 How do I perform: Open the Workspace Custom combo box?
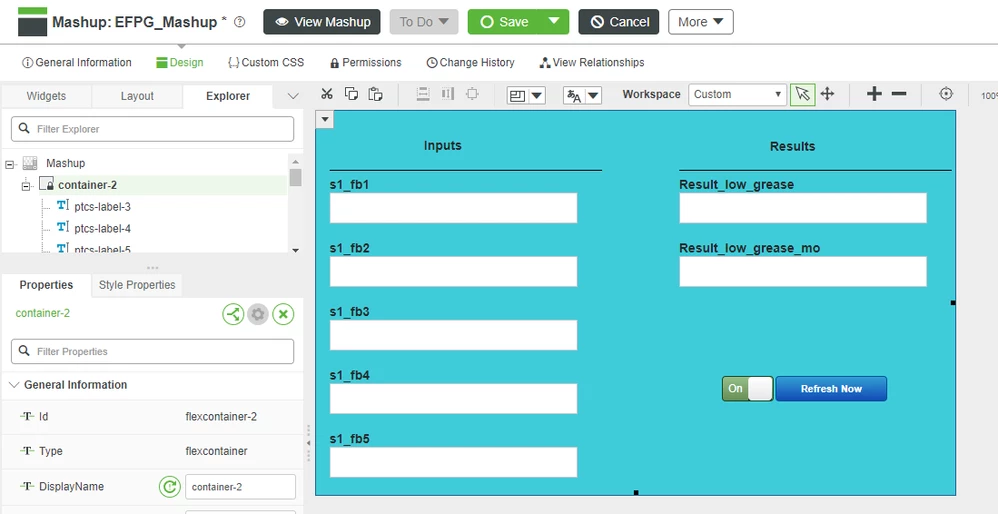(738, 95)
